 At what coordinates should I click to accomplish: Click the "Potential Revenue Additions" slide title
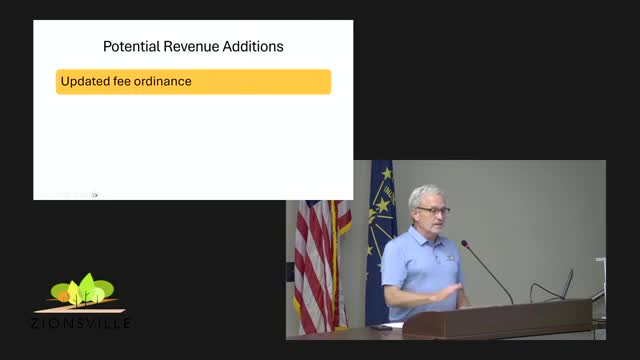coord(193,47)
